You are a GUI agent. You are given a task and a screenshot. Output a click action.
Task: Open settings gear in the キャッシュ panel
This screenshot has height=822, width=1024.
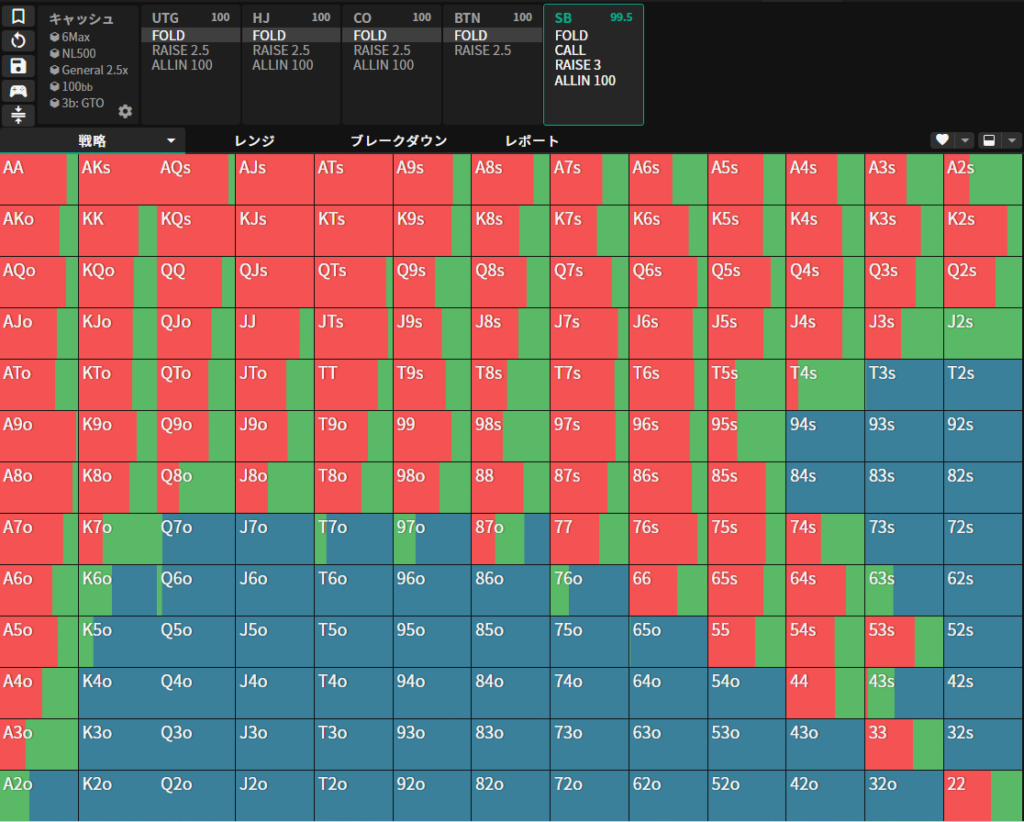(x=125, y=111)
